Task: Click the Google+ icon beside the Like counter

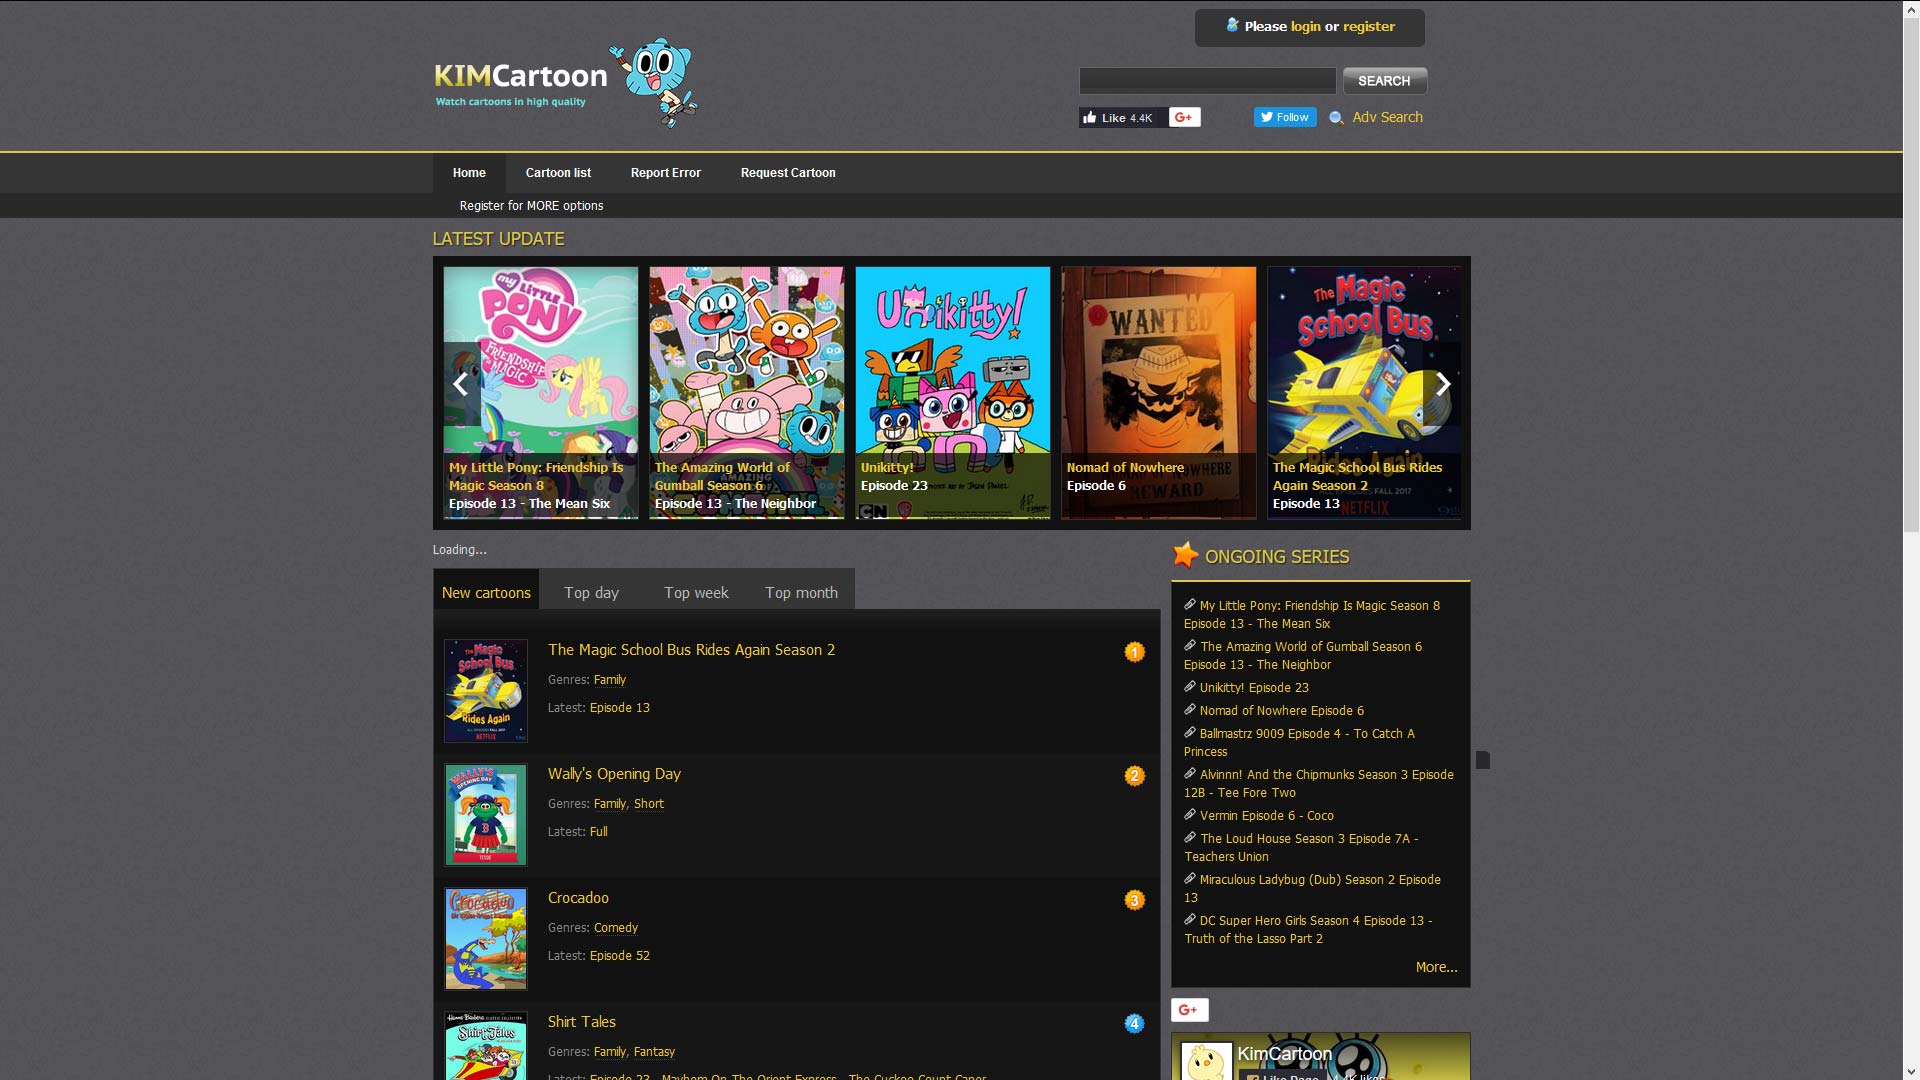Action: [x=1184, y=117]
